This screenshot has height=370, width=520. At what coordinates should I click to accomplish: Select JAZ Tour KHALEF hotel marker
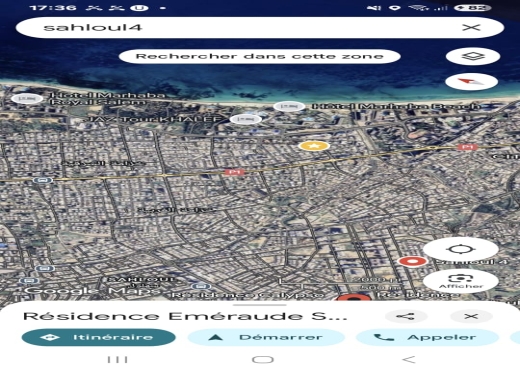pyautogui.click(x=246, y=119)
